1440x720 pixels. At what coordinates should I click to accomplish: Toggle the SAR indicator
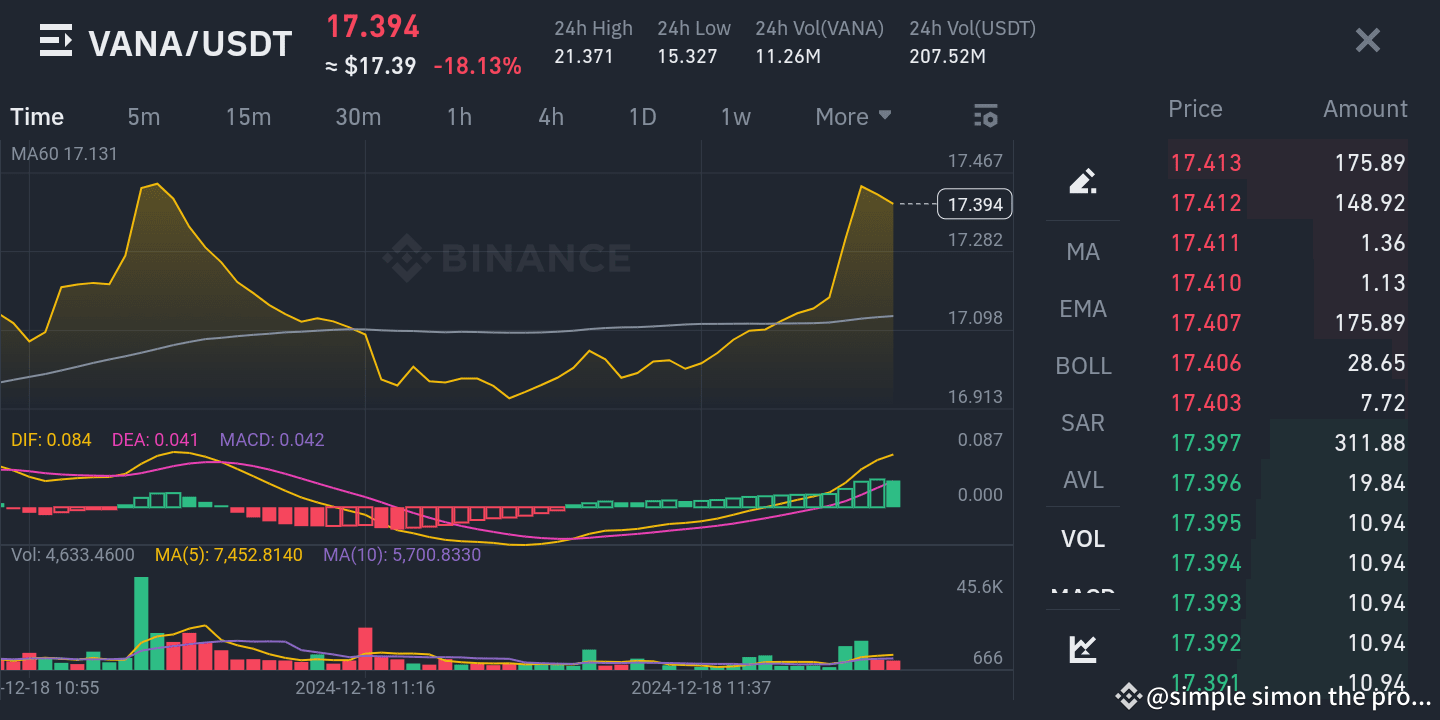pos(1083,423)
